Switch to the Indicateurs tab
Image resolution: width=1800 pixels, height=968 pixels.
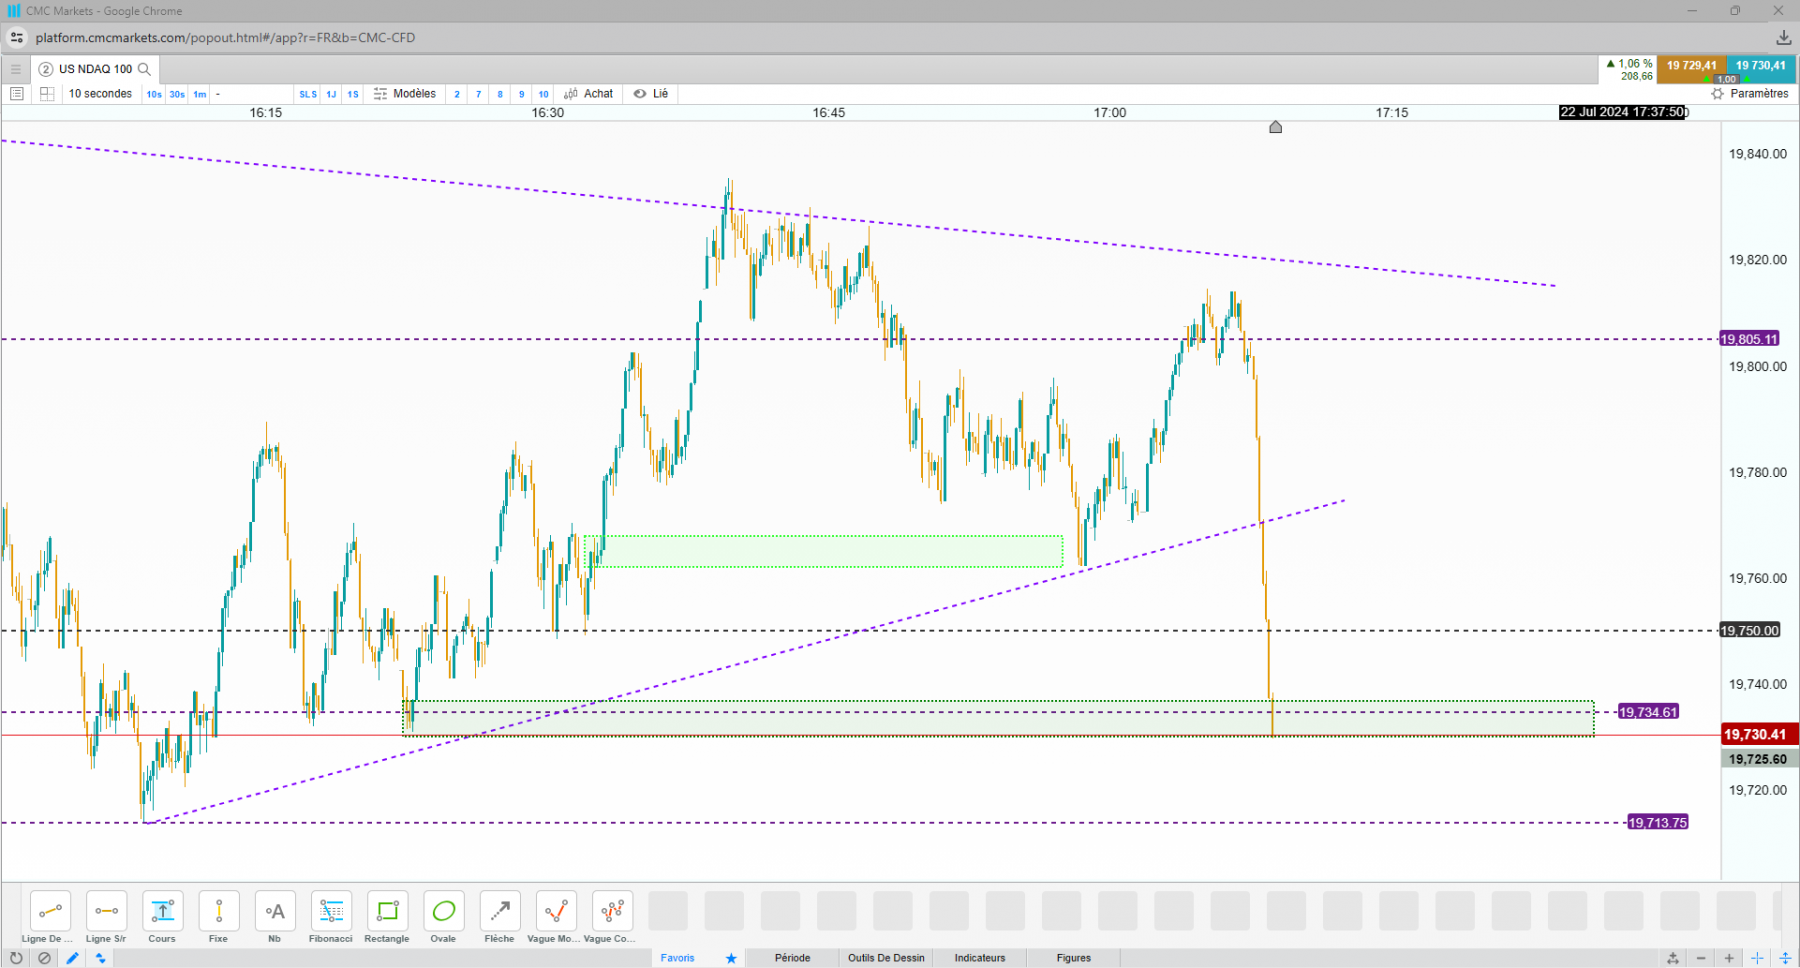[x=980, y=958]
